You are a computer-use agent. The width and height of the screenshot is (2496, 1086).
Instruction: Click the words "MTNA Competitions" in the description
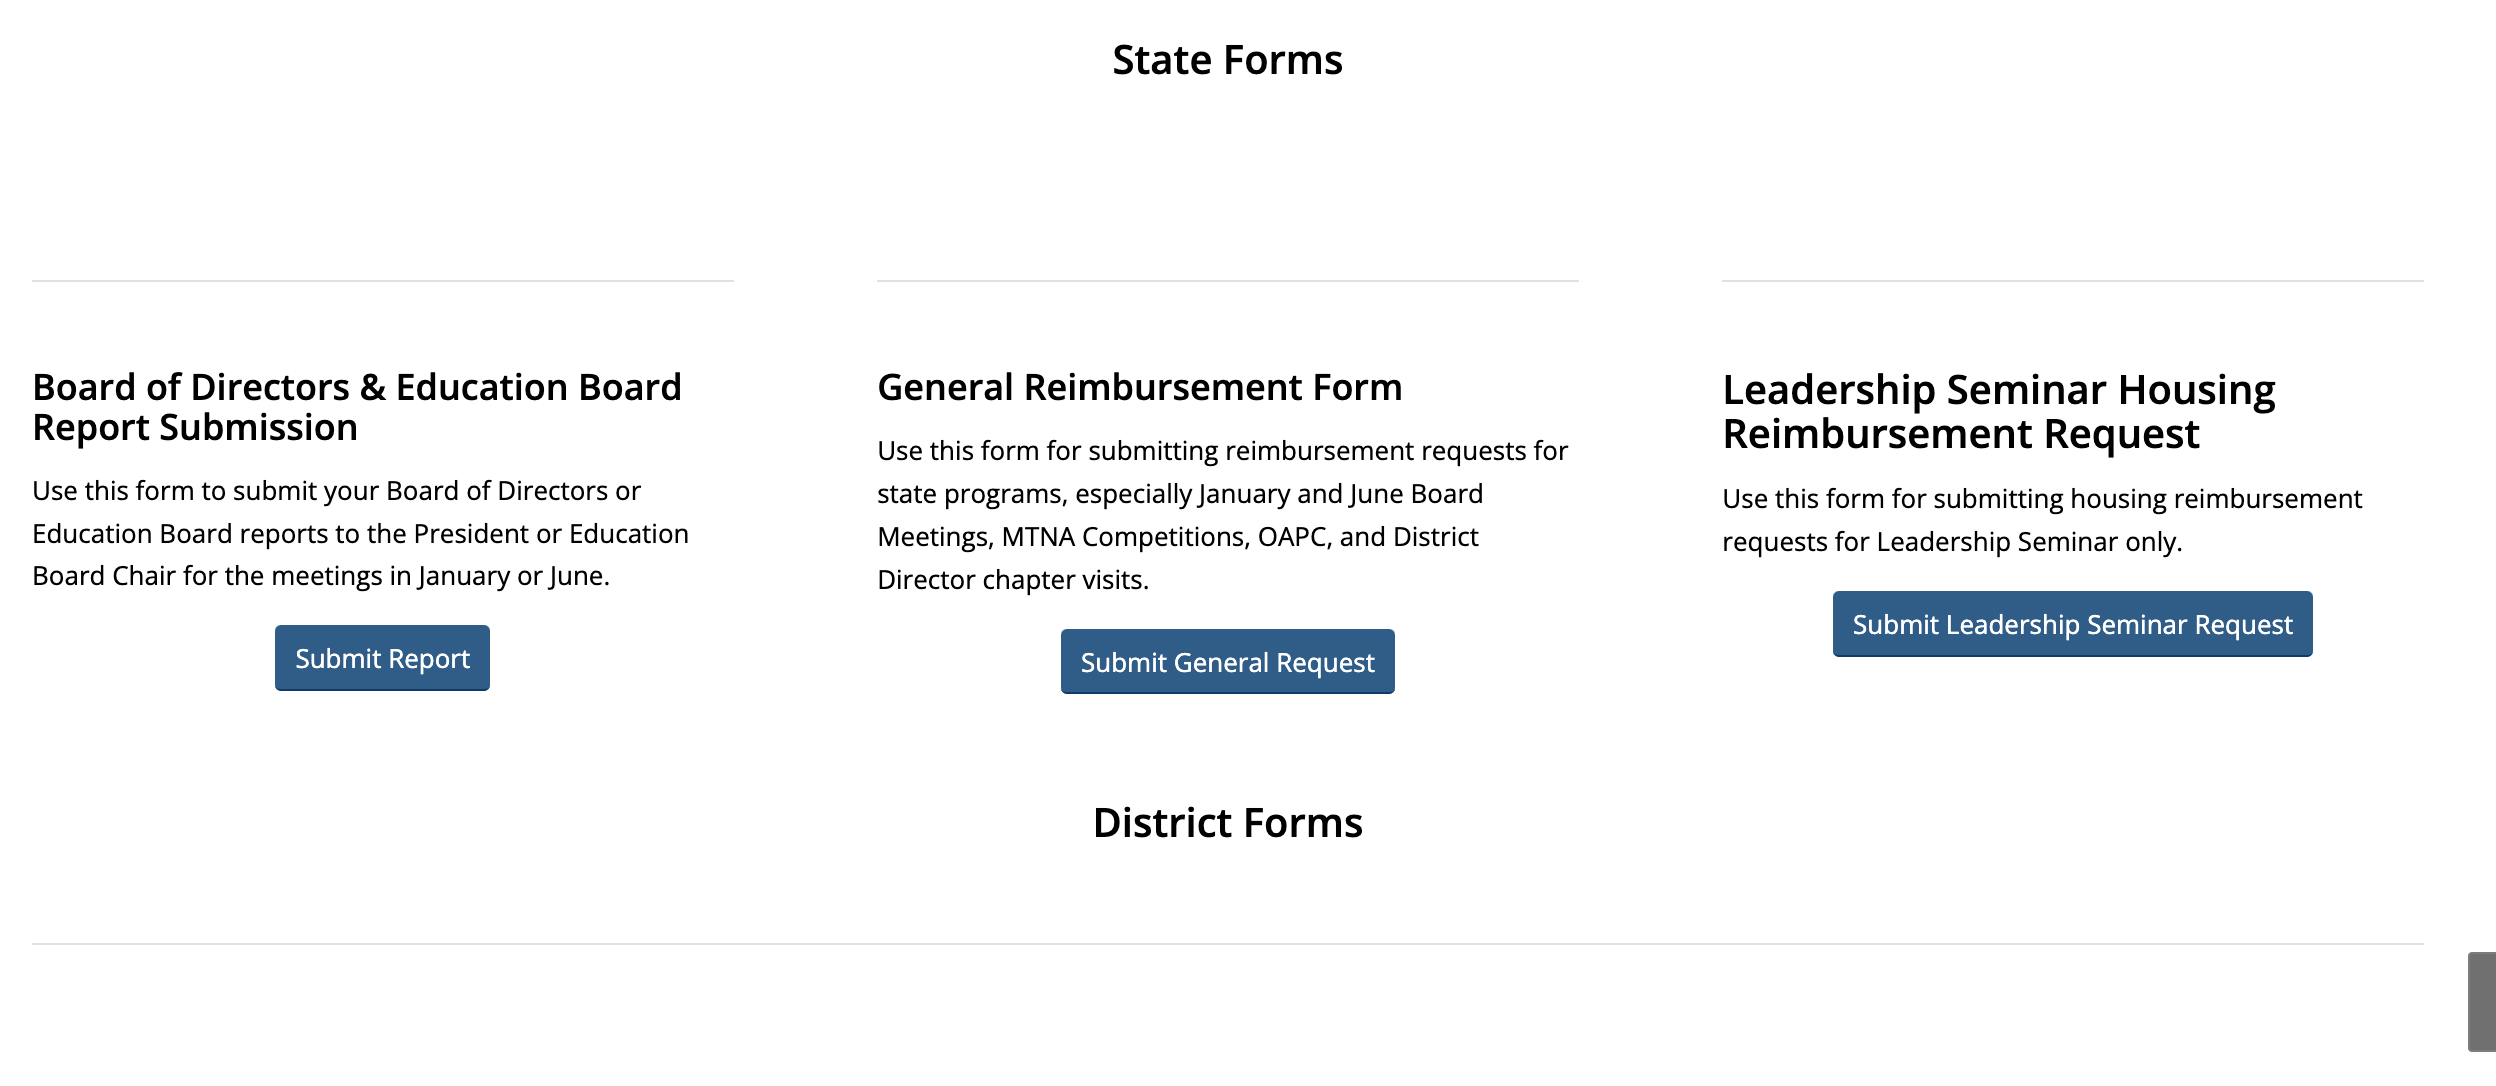(1124, 537)
